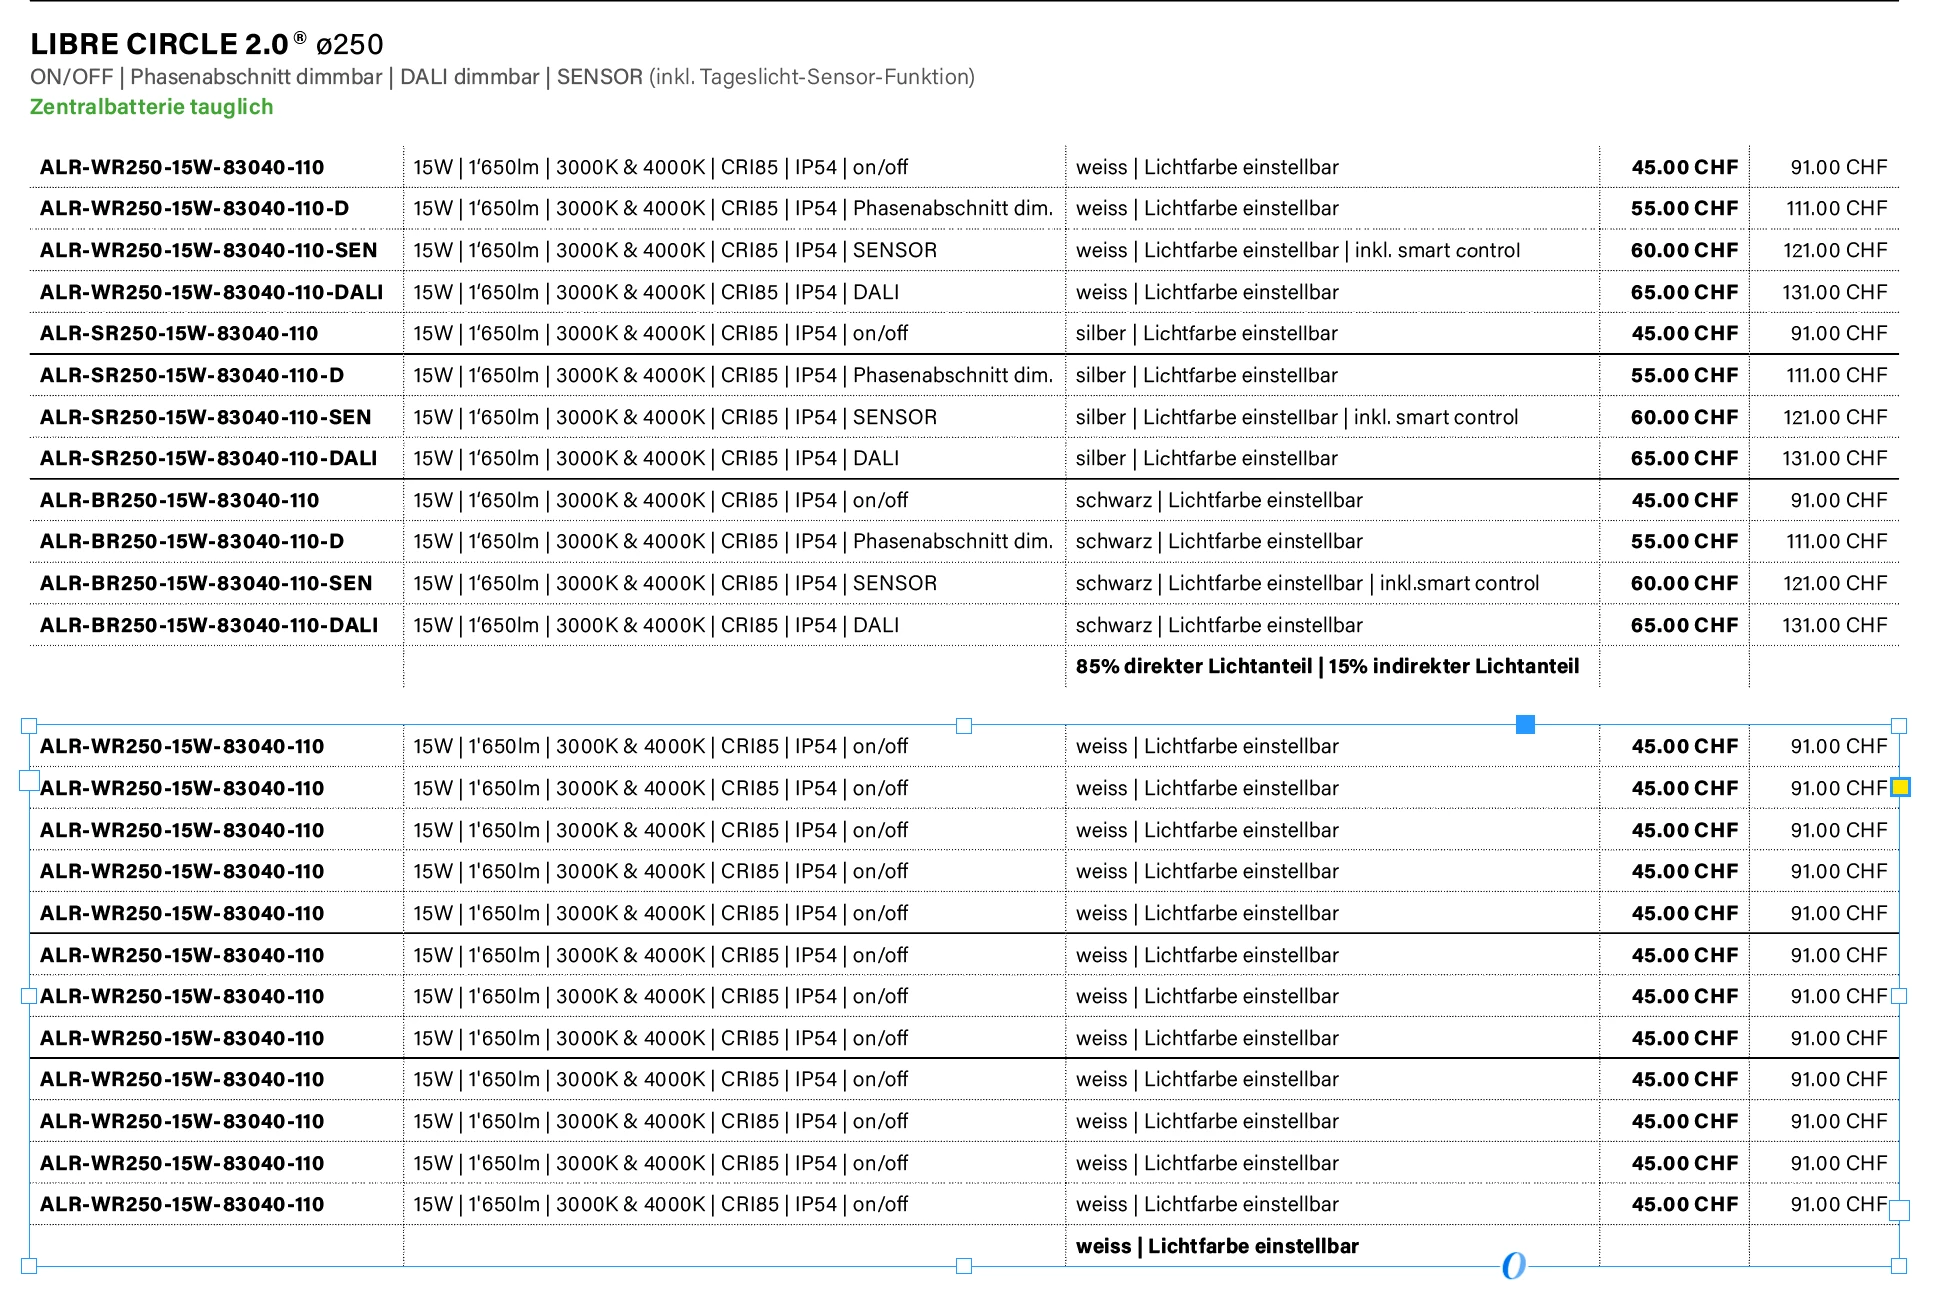This screenshot has width=1942, height=1316.
Task: Click the solid blue anchored object control
Action: 1525,724
